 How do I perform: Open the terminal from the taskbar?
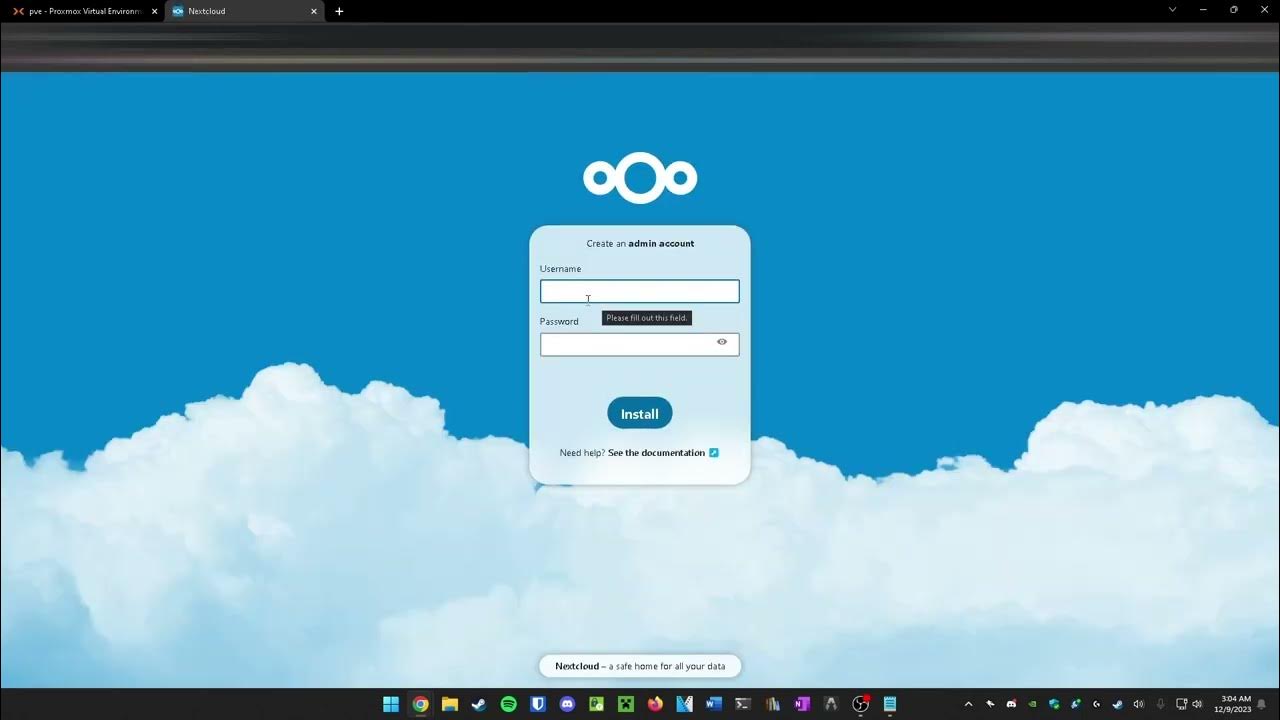[743, 704]
